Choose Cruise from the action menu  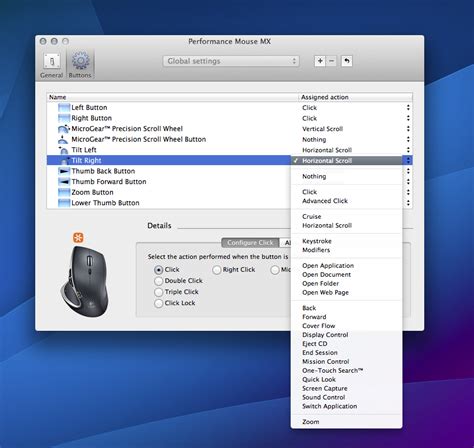[x=347, y=217]
